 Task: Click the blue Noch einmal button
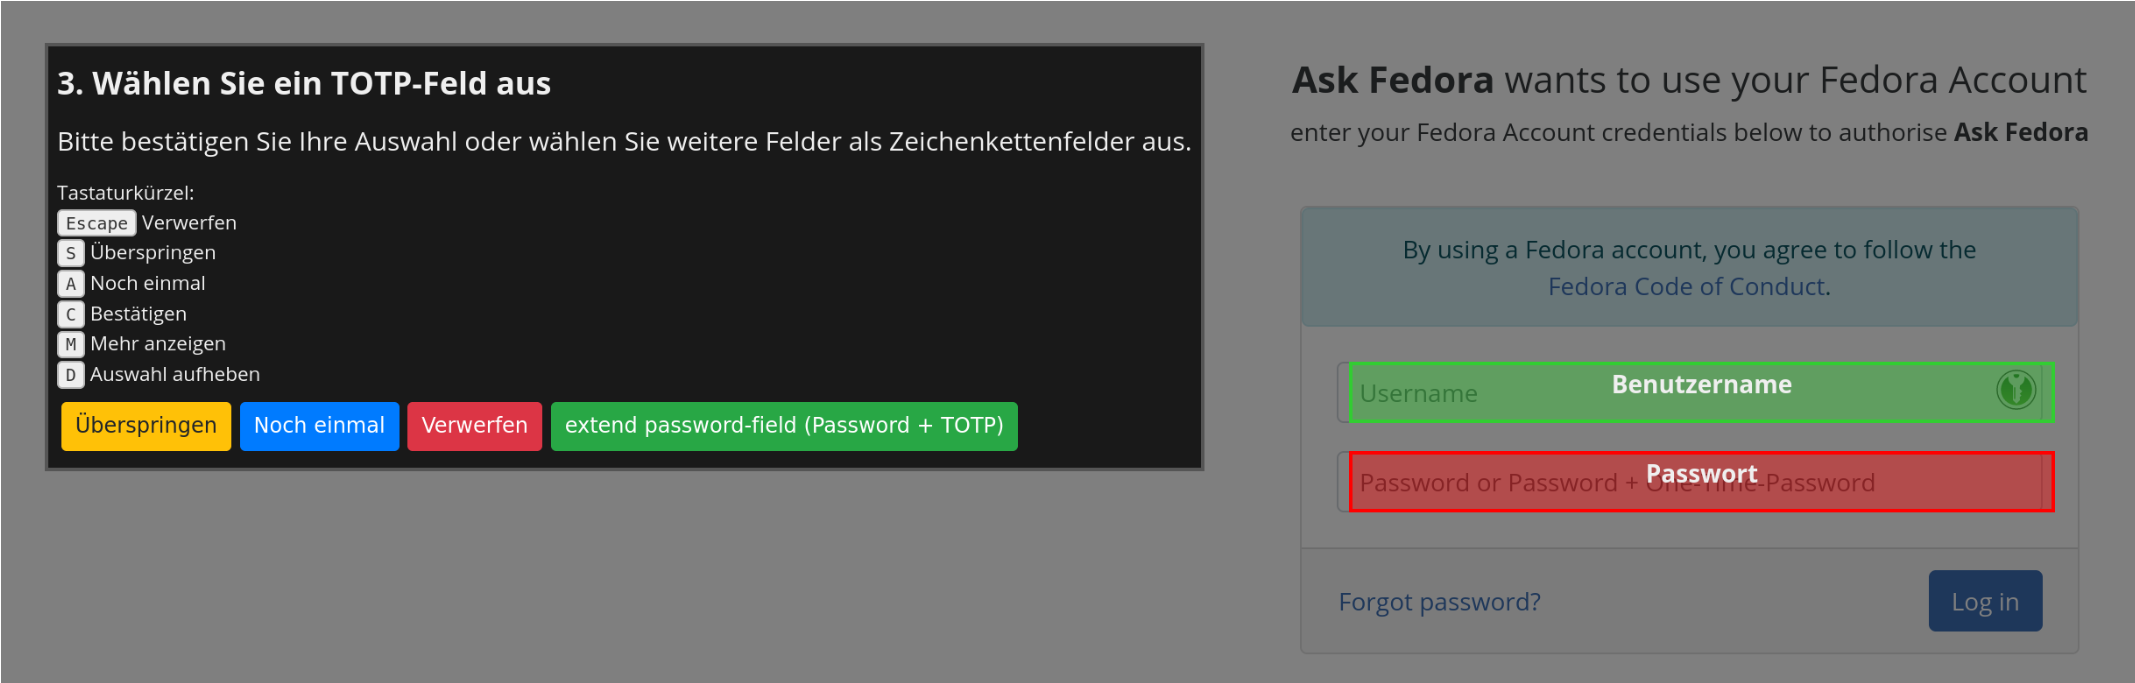point(319,425)
